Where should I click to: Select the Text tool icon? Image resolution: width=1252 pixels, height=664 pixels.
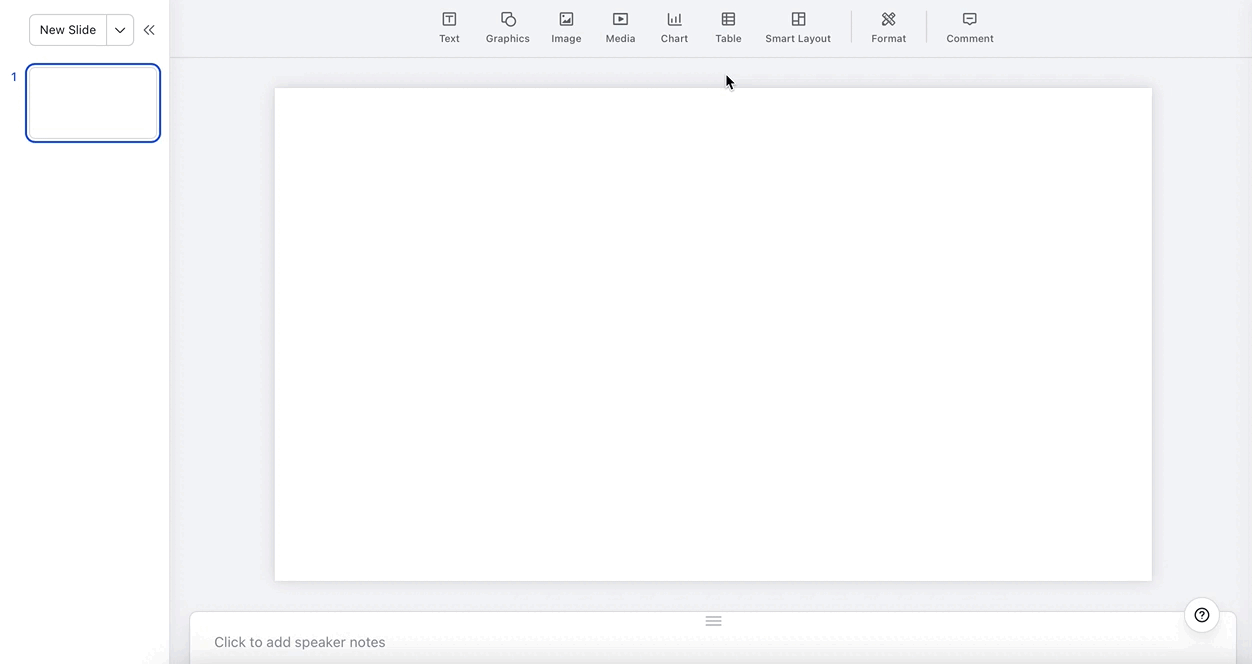point(449,19)
